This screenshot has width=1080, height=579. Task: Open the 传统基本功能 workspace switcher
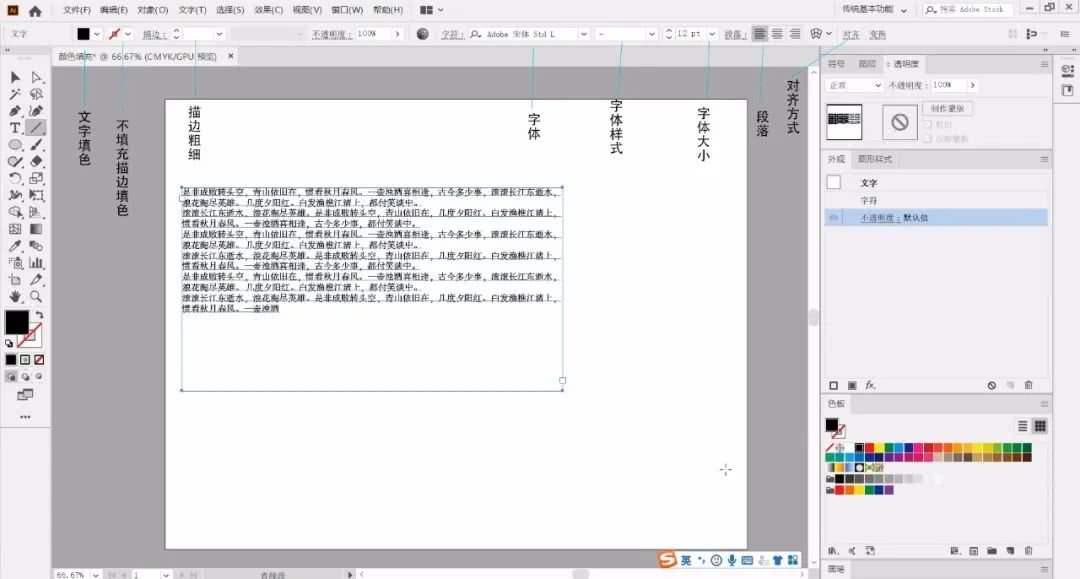pos(873,10)
